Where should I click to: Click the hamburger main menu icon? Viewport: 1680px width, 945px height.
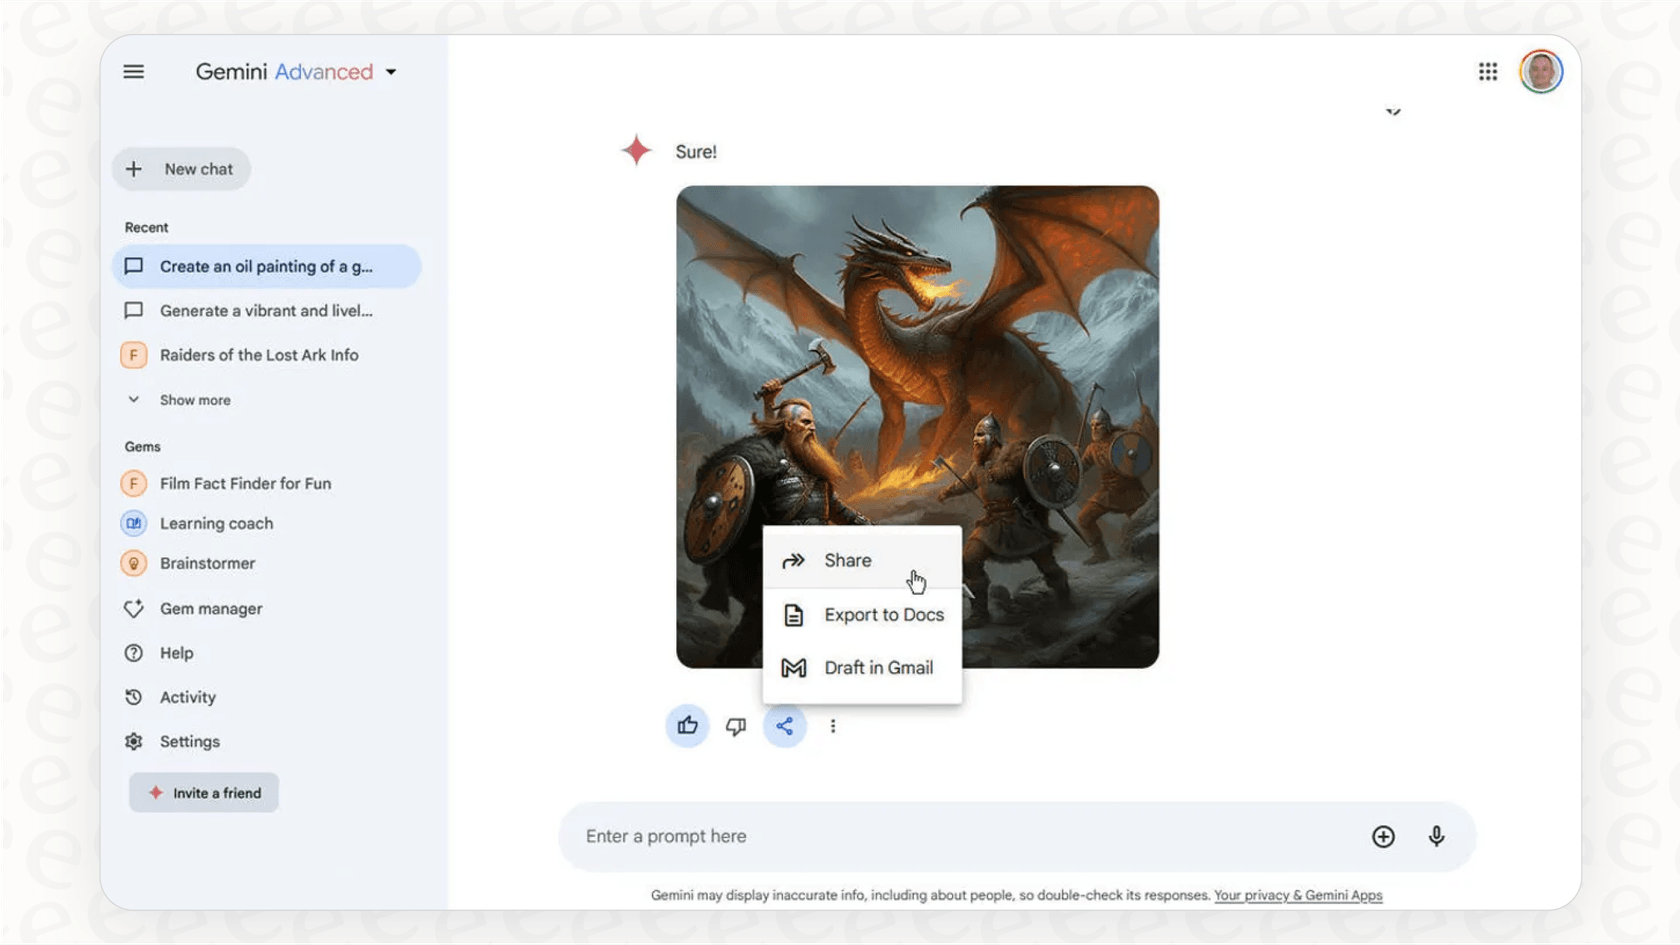(133, 72)
